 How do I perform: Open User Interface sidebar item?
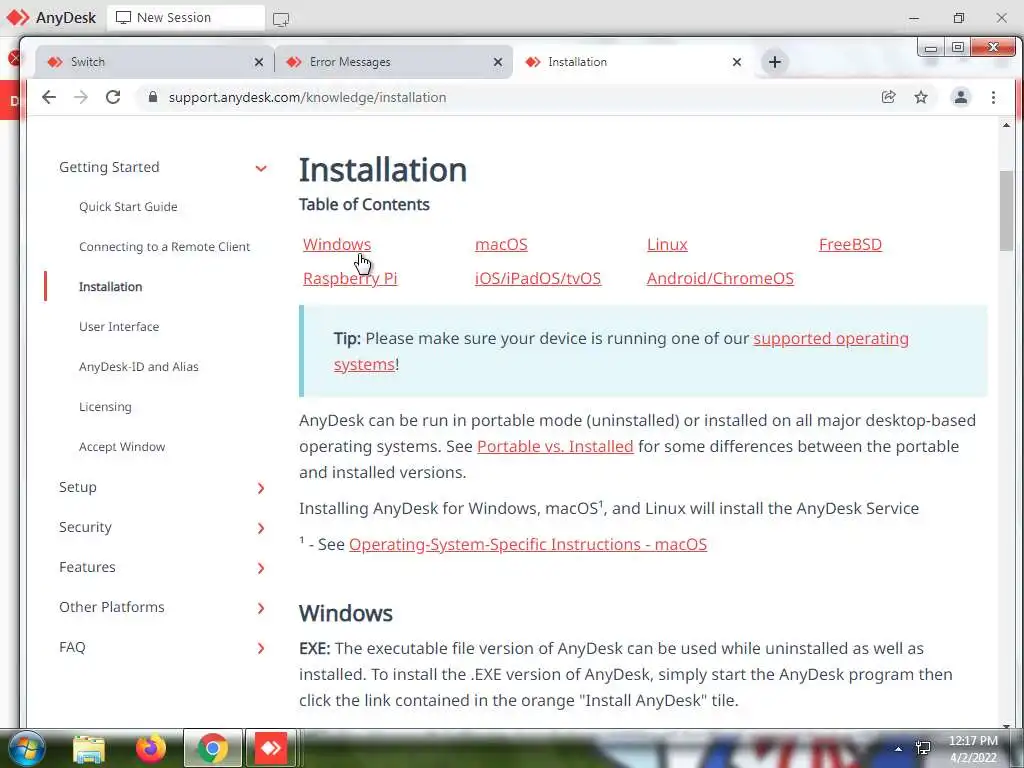(119, 327)
